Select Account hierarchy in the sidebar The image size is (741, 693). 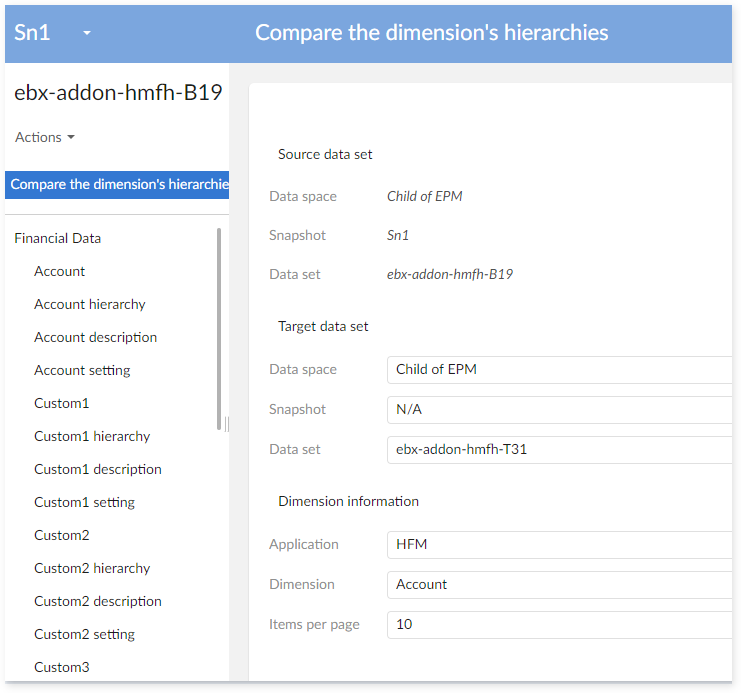[x=89, y=304]
